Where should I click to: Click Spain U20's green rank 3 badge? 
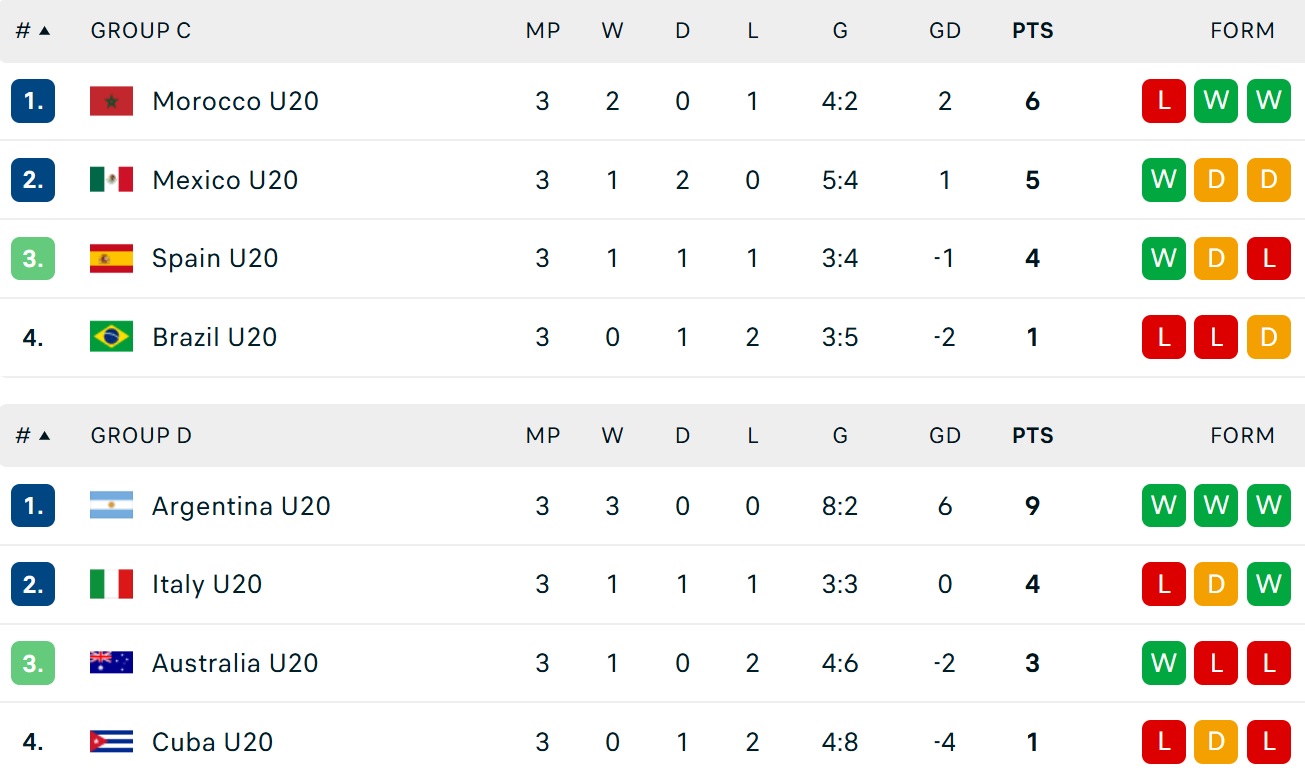33,258
